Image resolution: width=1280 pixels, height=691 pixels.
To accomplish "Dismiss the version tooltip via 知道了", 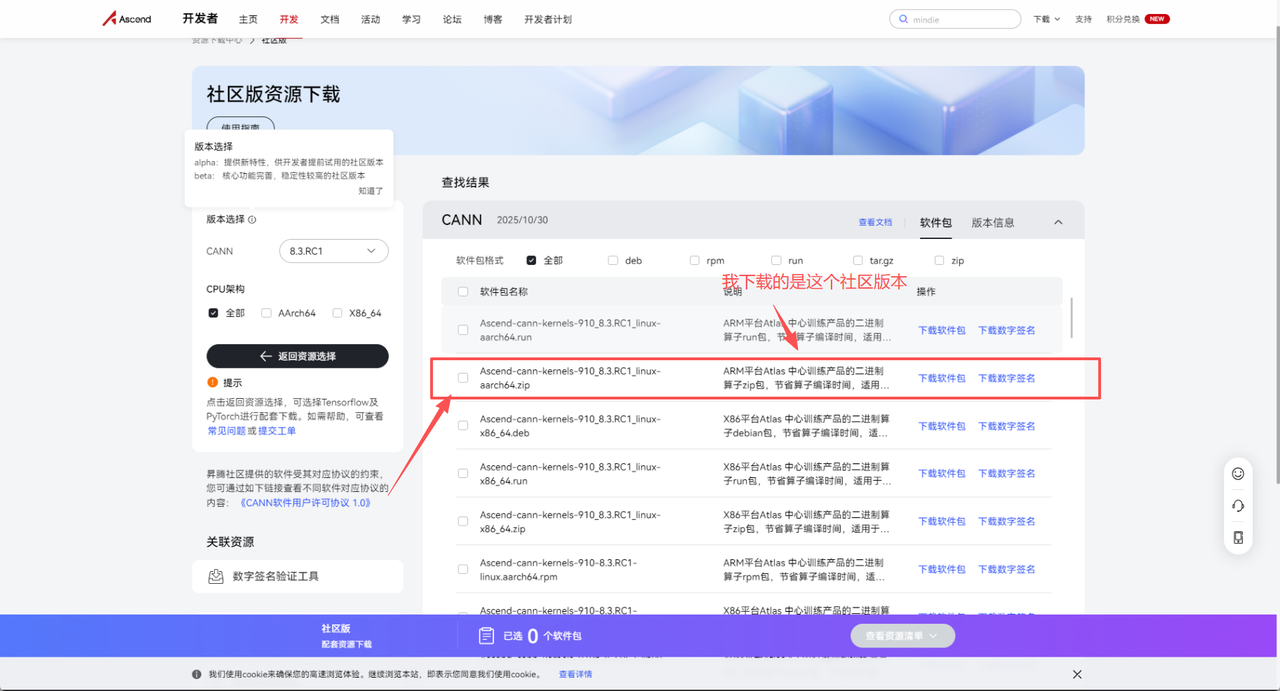I will pyautogui.click(x=370, y=190).
